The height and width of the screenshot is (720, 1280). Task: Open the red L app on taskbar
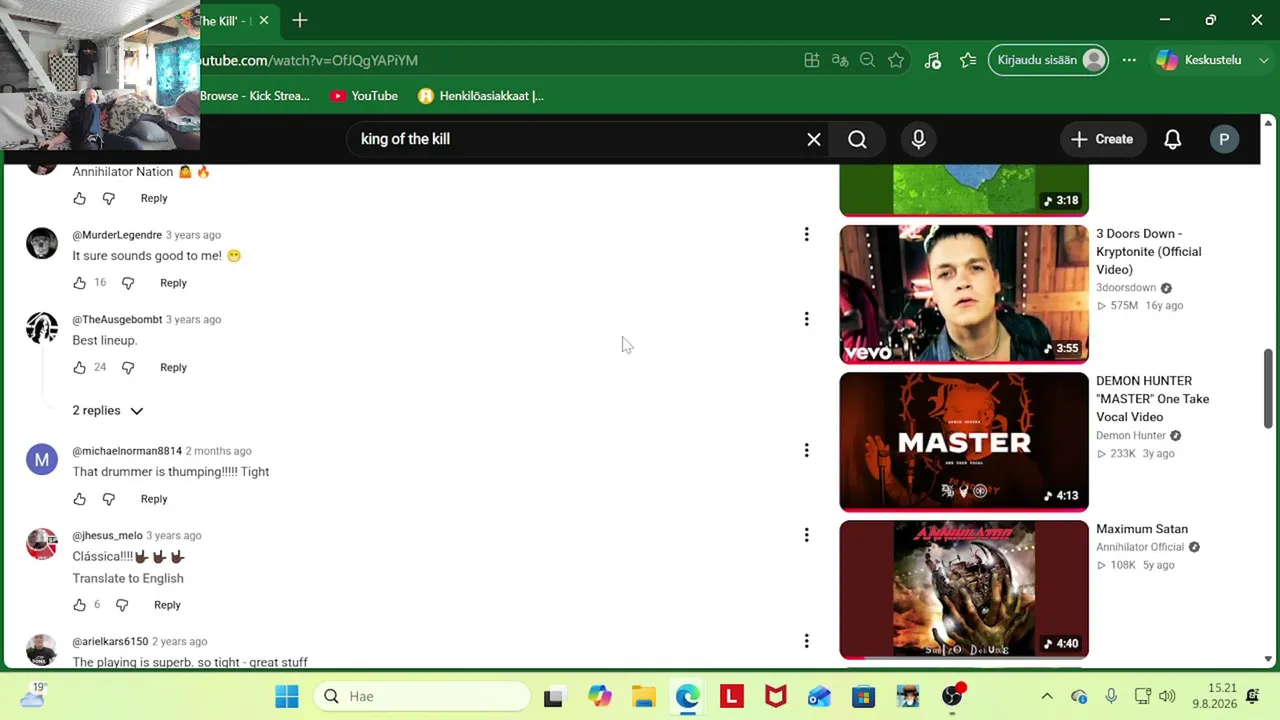(x=732, y=696)
